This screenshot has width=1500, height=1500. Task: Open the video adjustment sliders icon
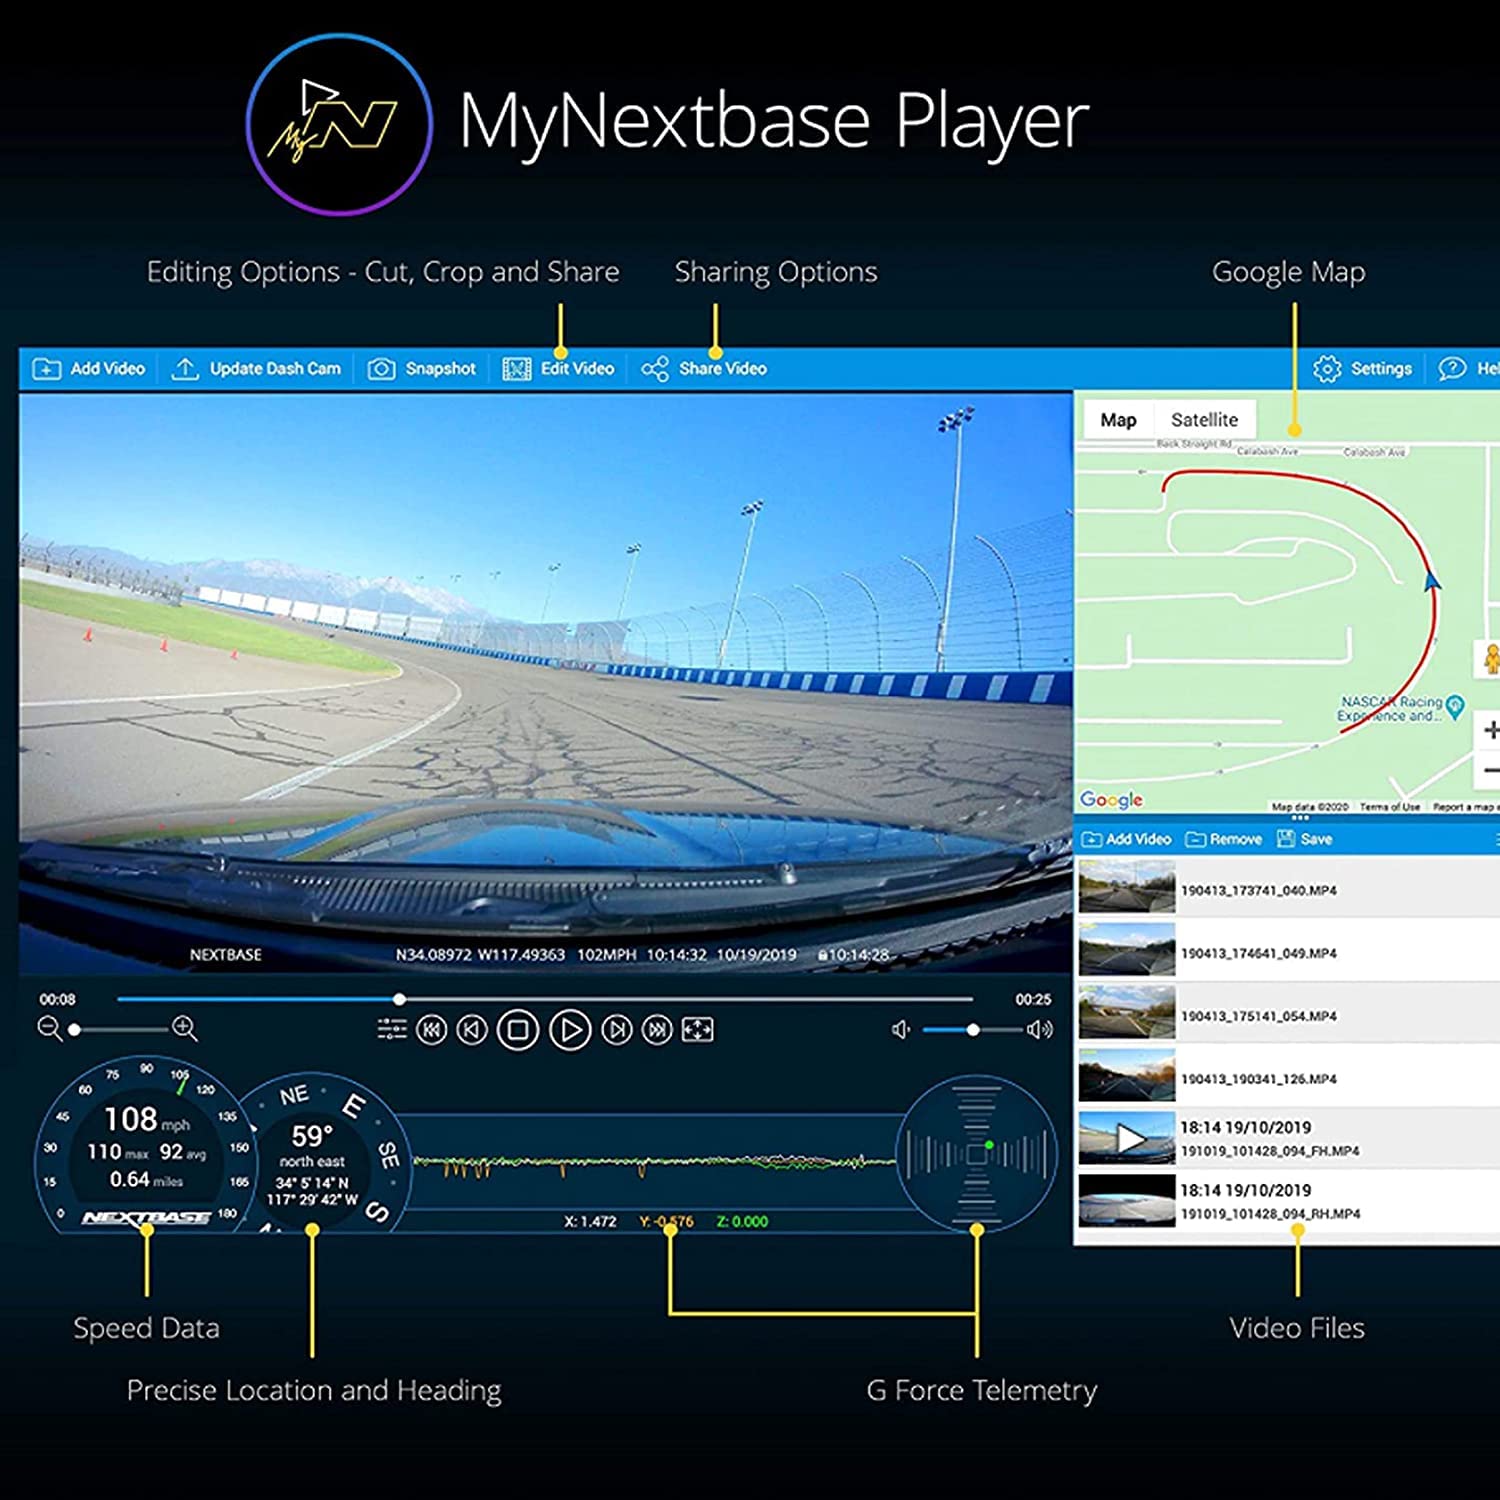click(x=392, y=1030)
